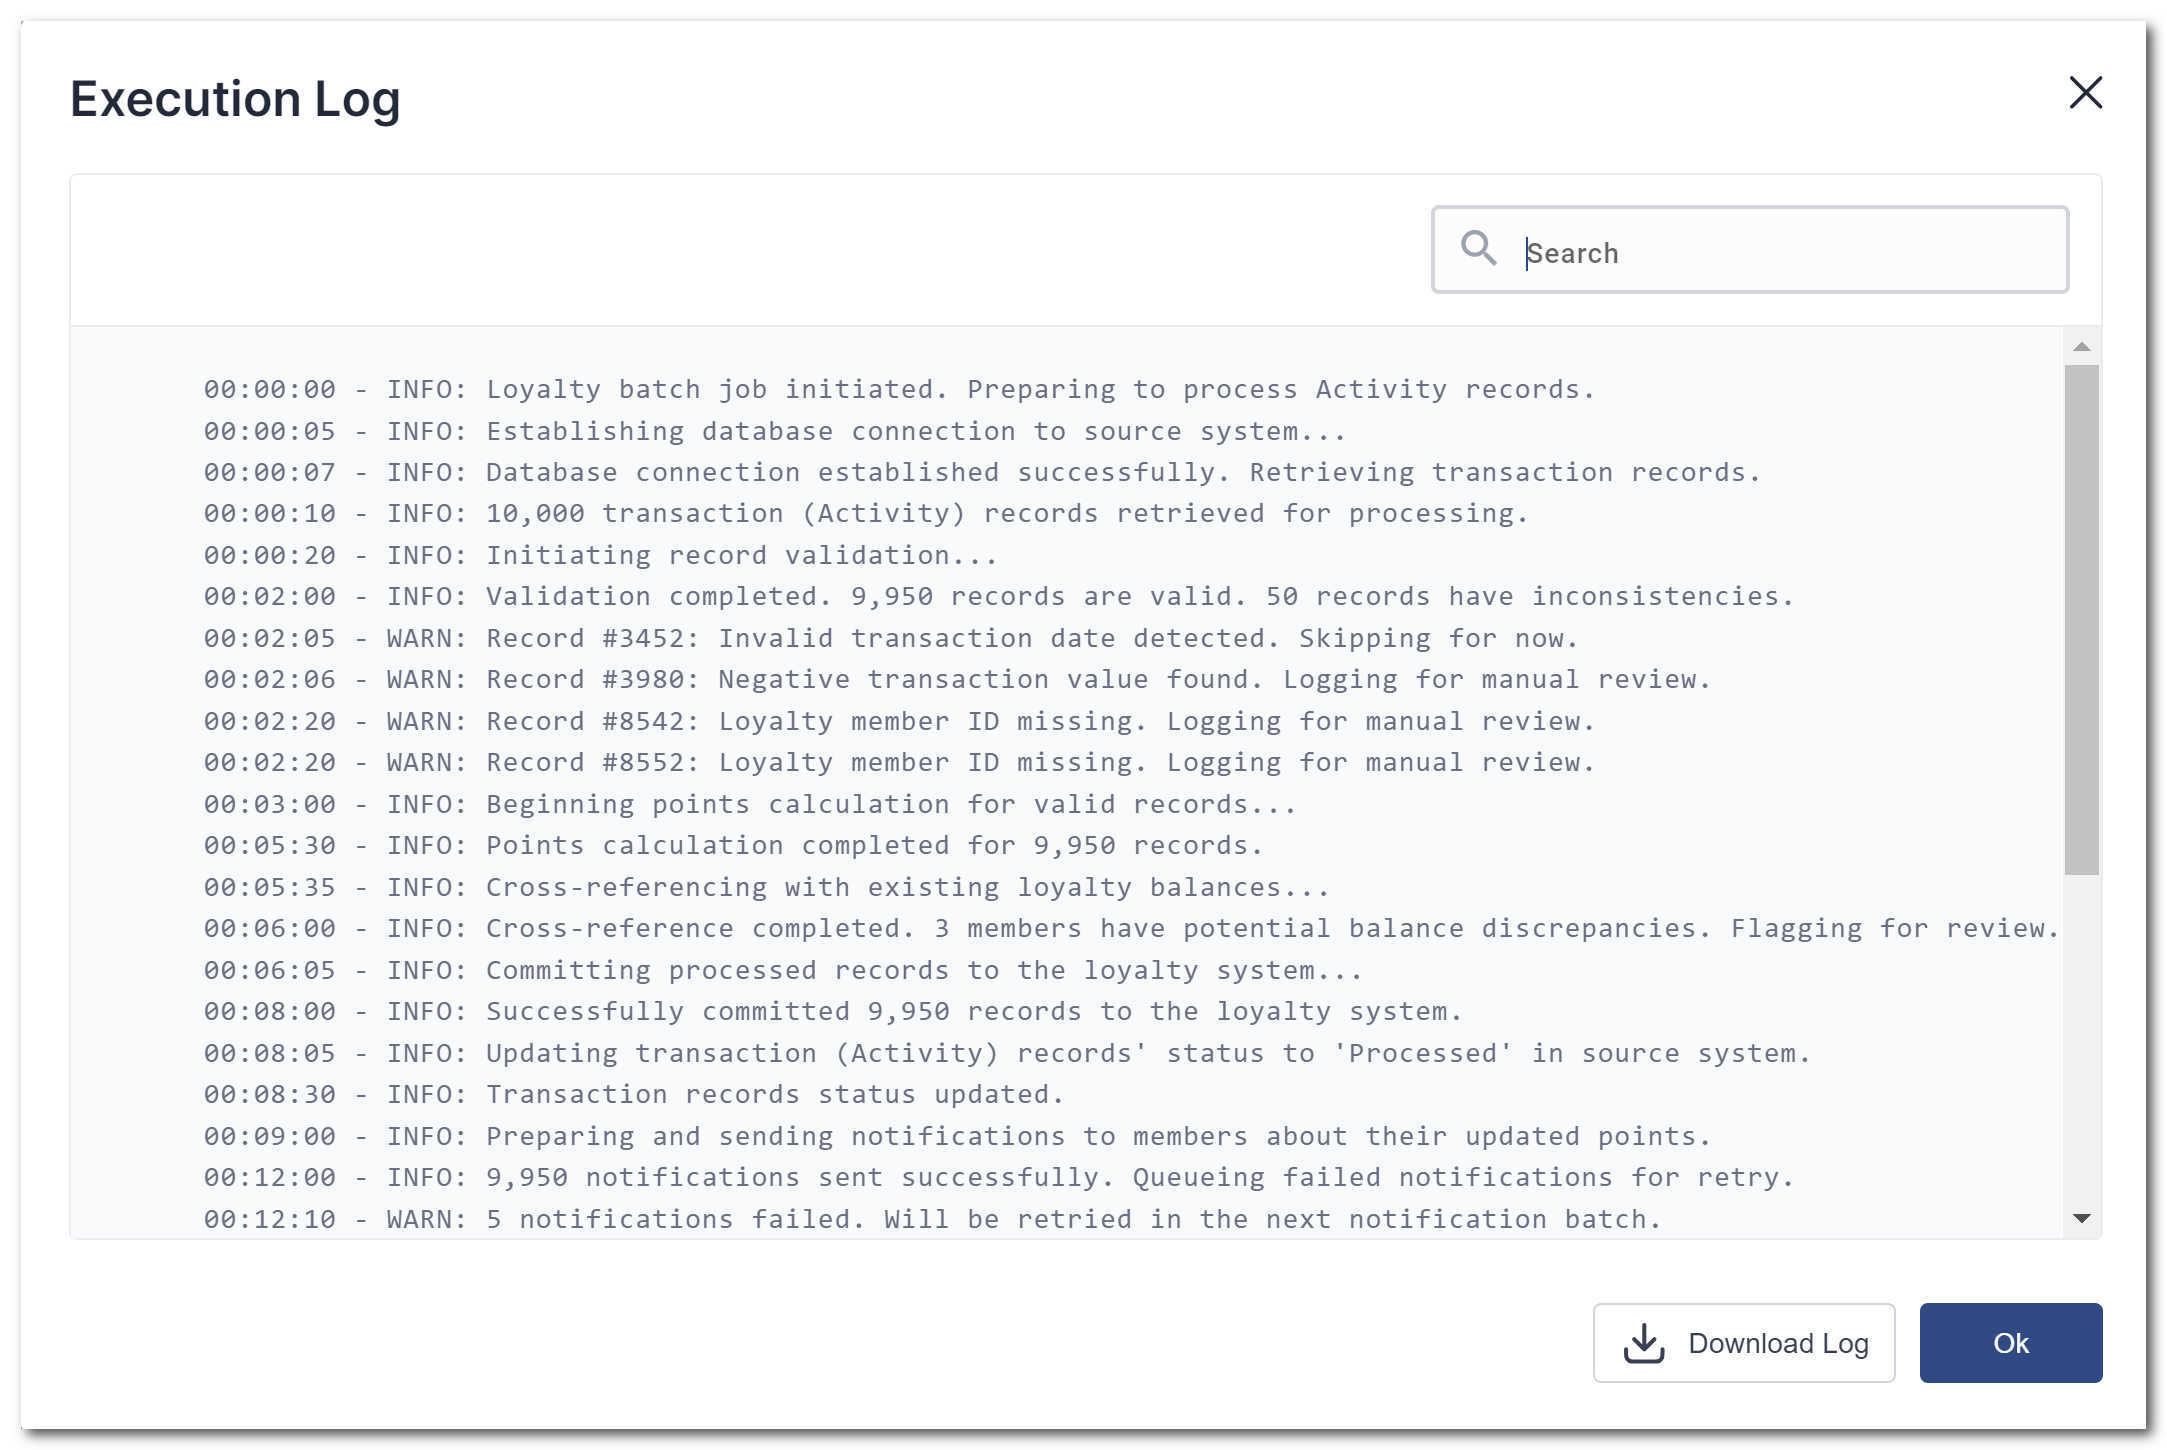This screenshot has width=2167, height=1450.
Task: Click the Record #3980 negative value warning
Action: point(956,680)
